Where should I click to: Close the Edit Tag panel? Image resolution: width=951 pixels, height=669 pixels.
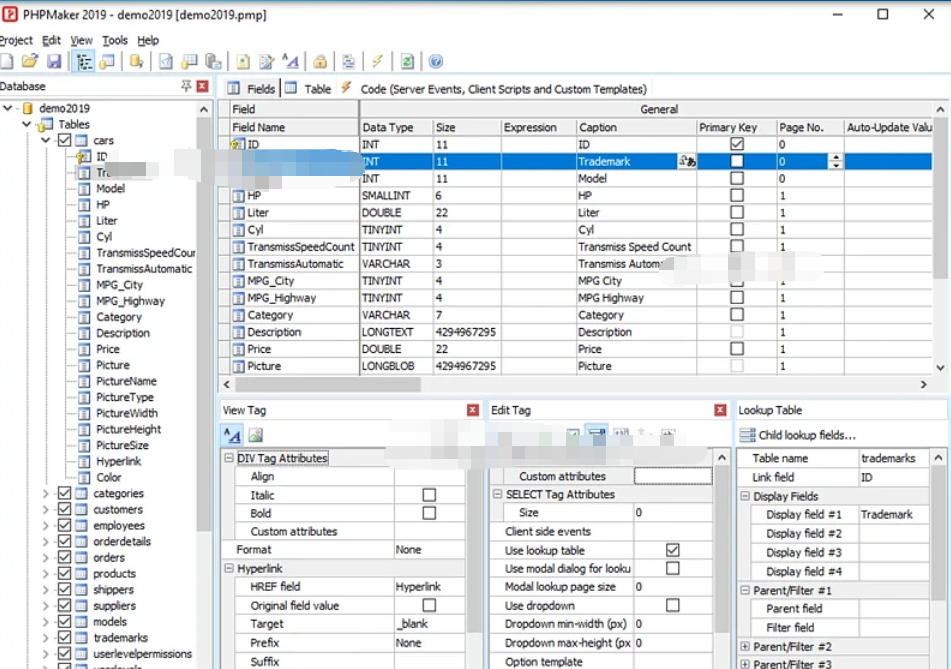click(x=720, y=410)
